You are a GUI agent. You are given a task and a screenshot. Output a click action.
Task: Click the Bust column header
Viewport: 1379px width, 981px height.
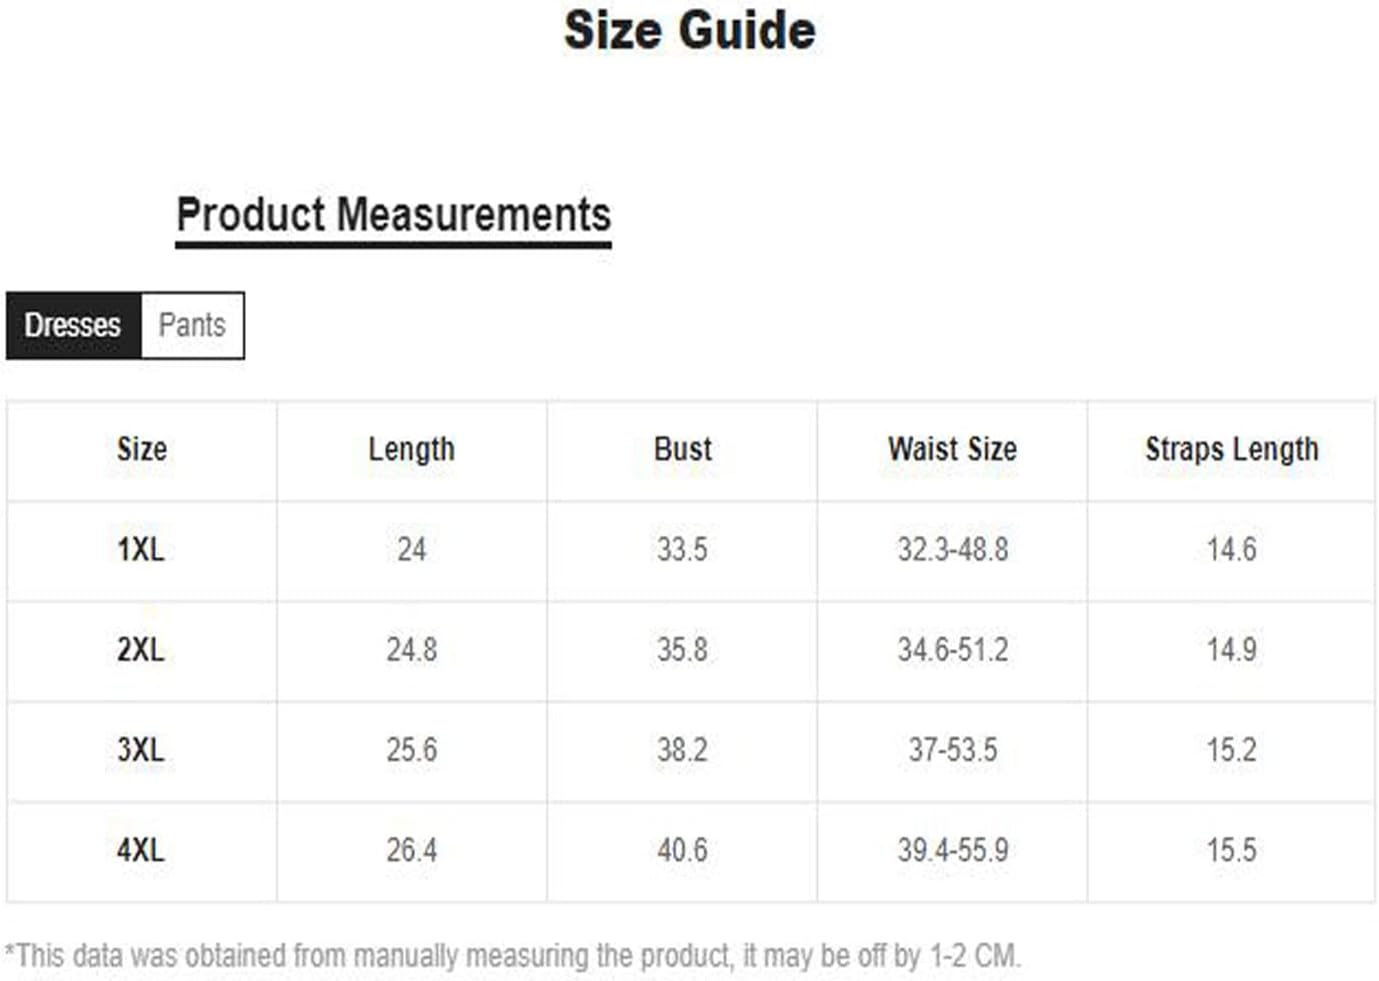pos(683,449)
